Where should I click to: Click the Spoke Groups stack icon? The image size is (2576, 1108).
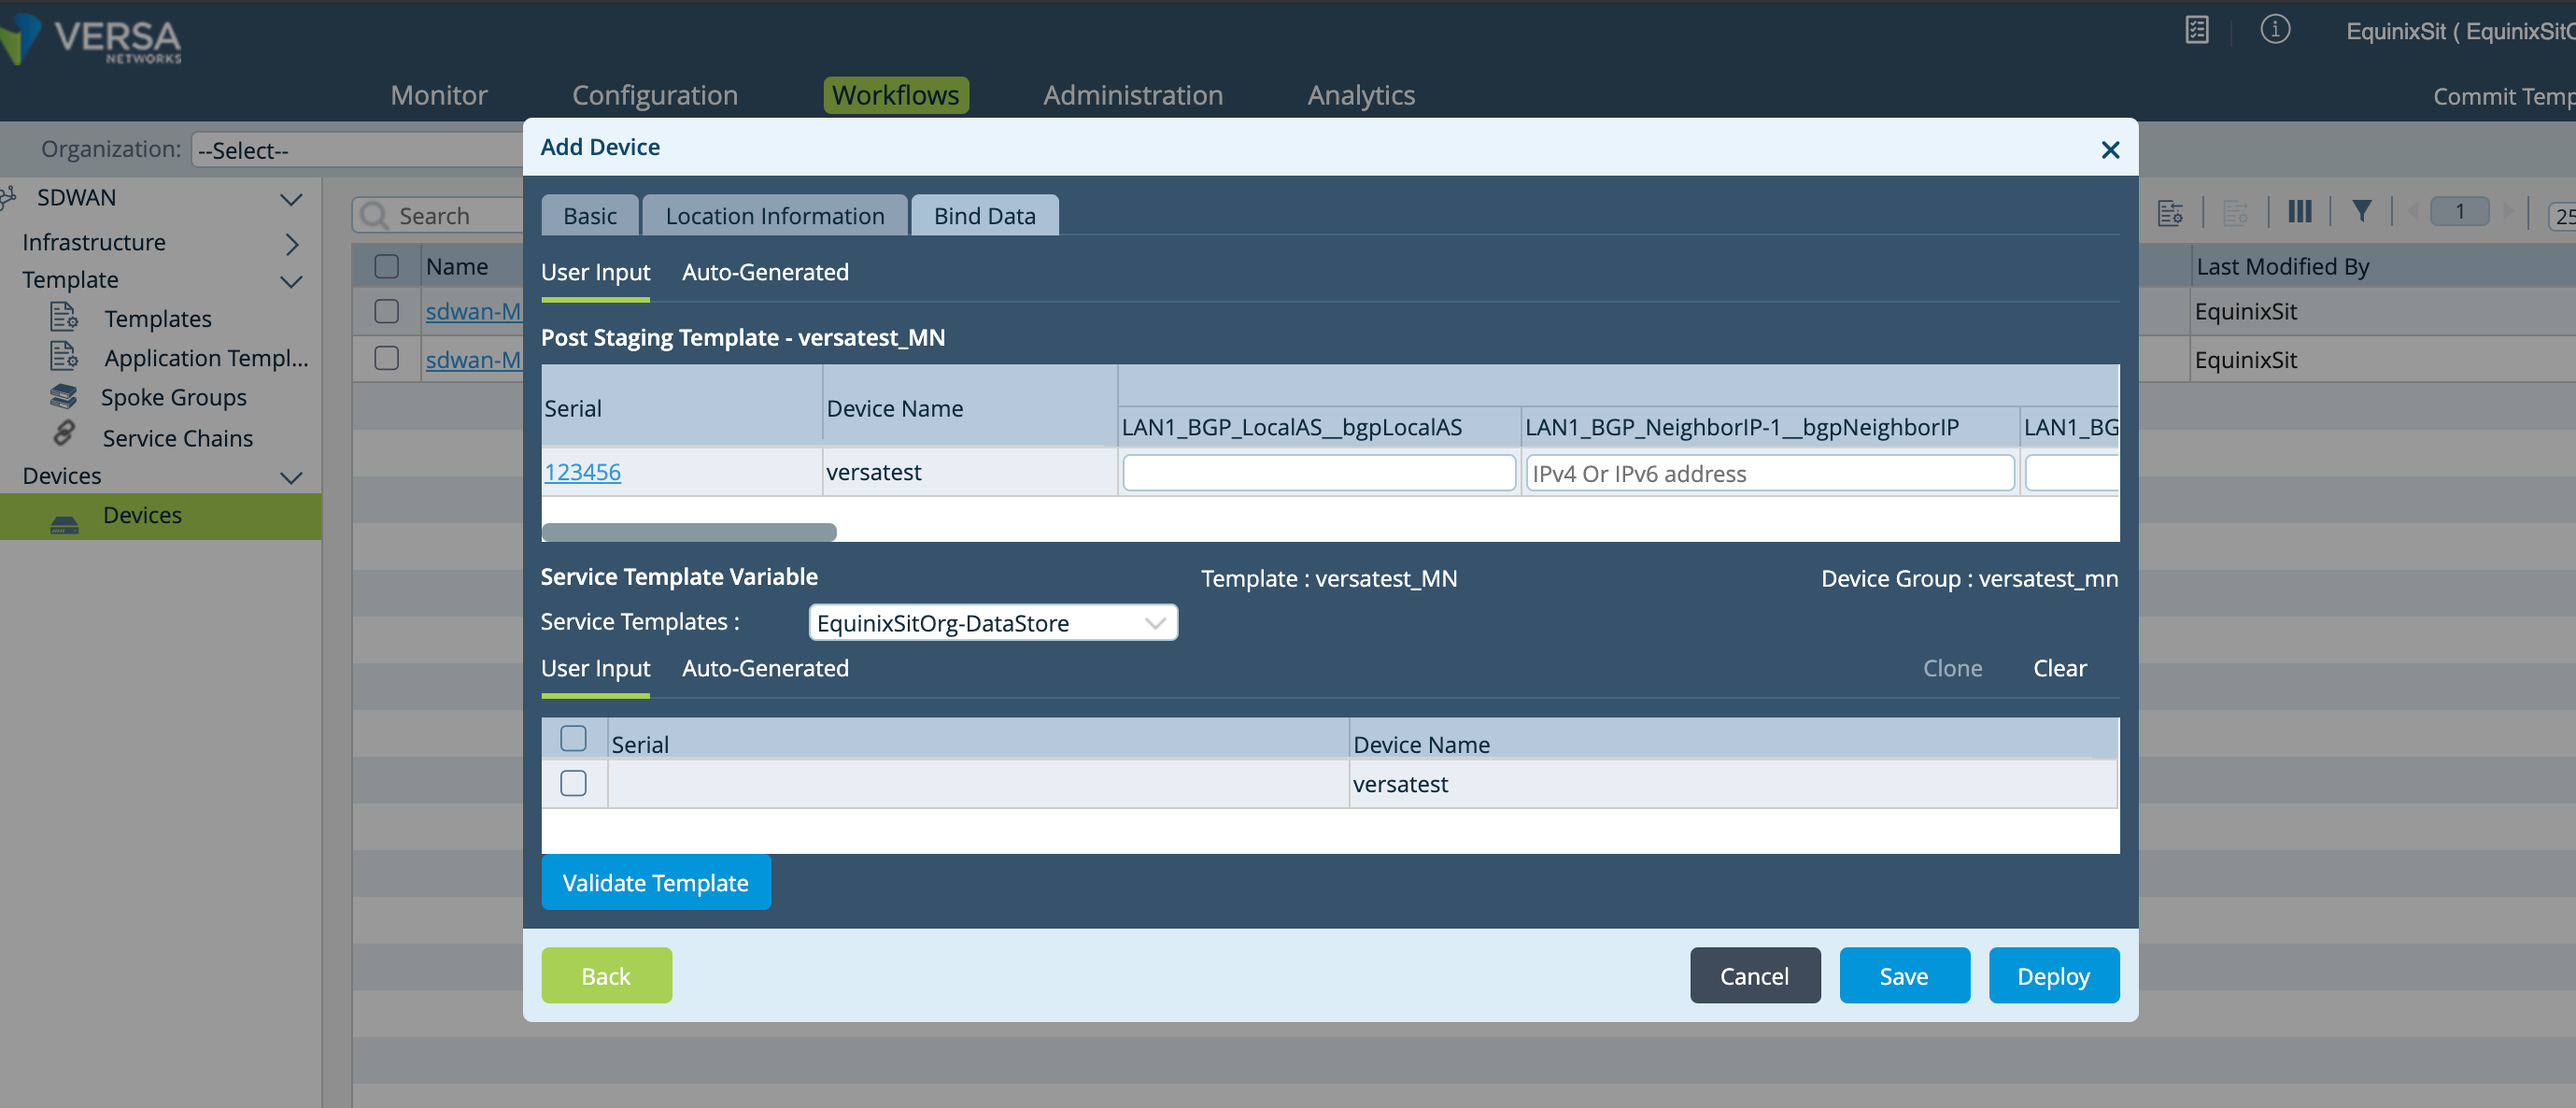[x=63, y=396]
